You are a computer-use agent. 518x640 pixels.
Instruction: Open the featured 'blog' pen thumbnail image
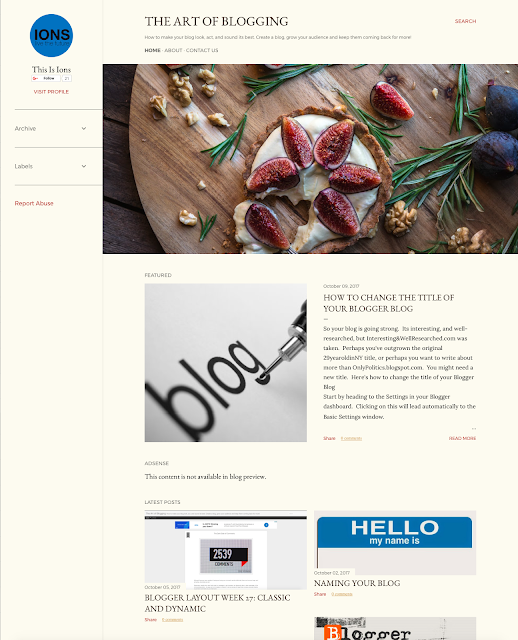coord(226,363)
